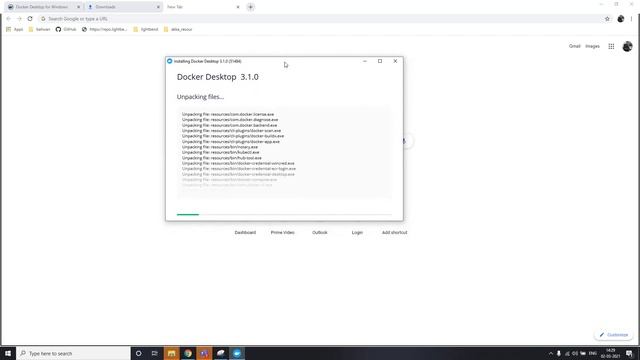This screenshot has height=360, width=640.
Task: Switch to the Downloads browser tab
Action: tap(122, 7)
